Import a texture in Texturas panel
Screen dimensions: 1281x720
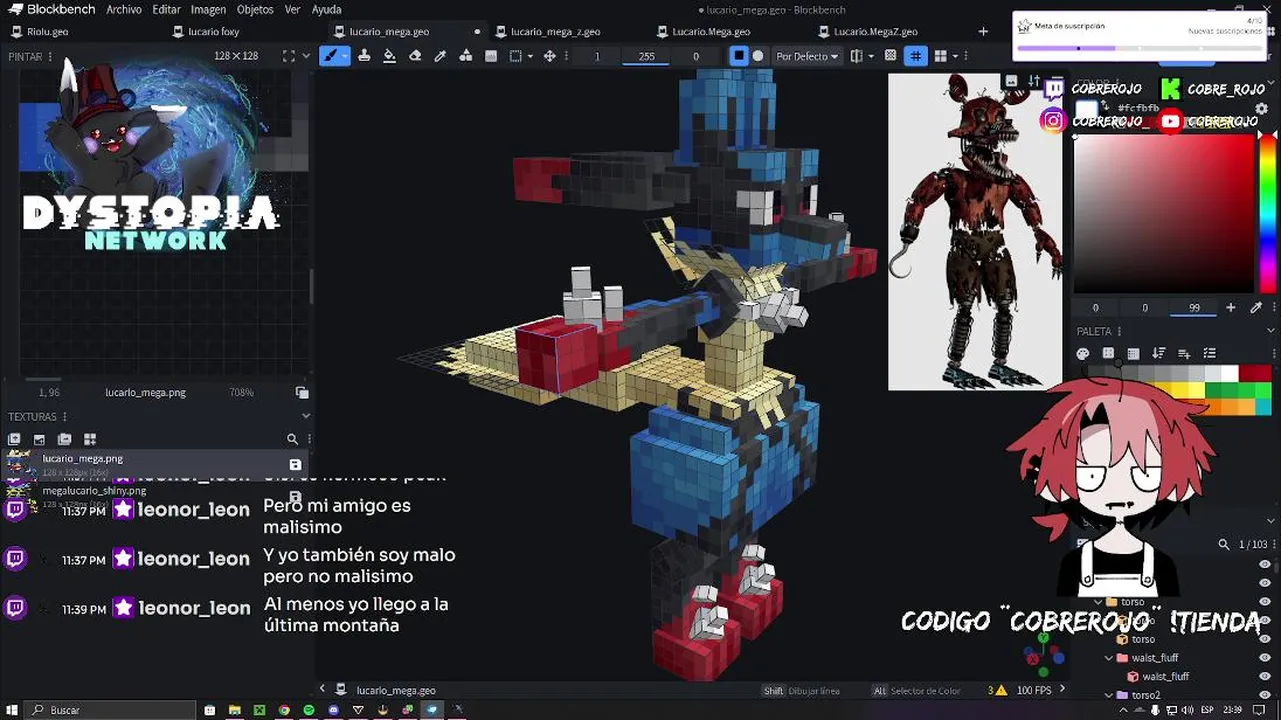coord(14,439)
